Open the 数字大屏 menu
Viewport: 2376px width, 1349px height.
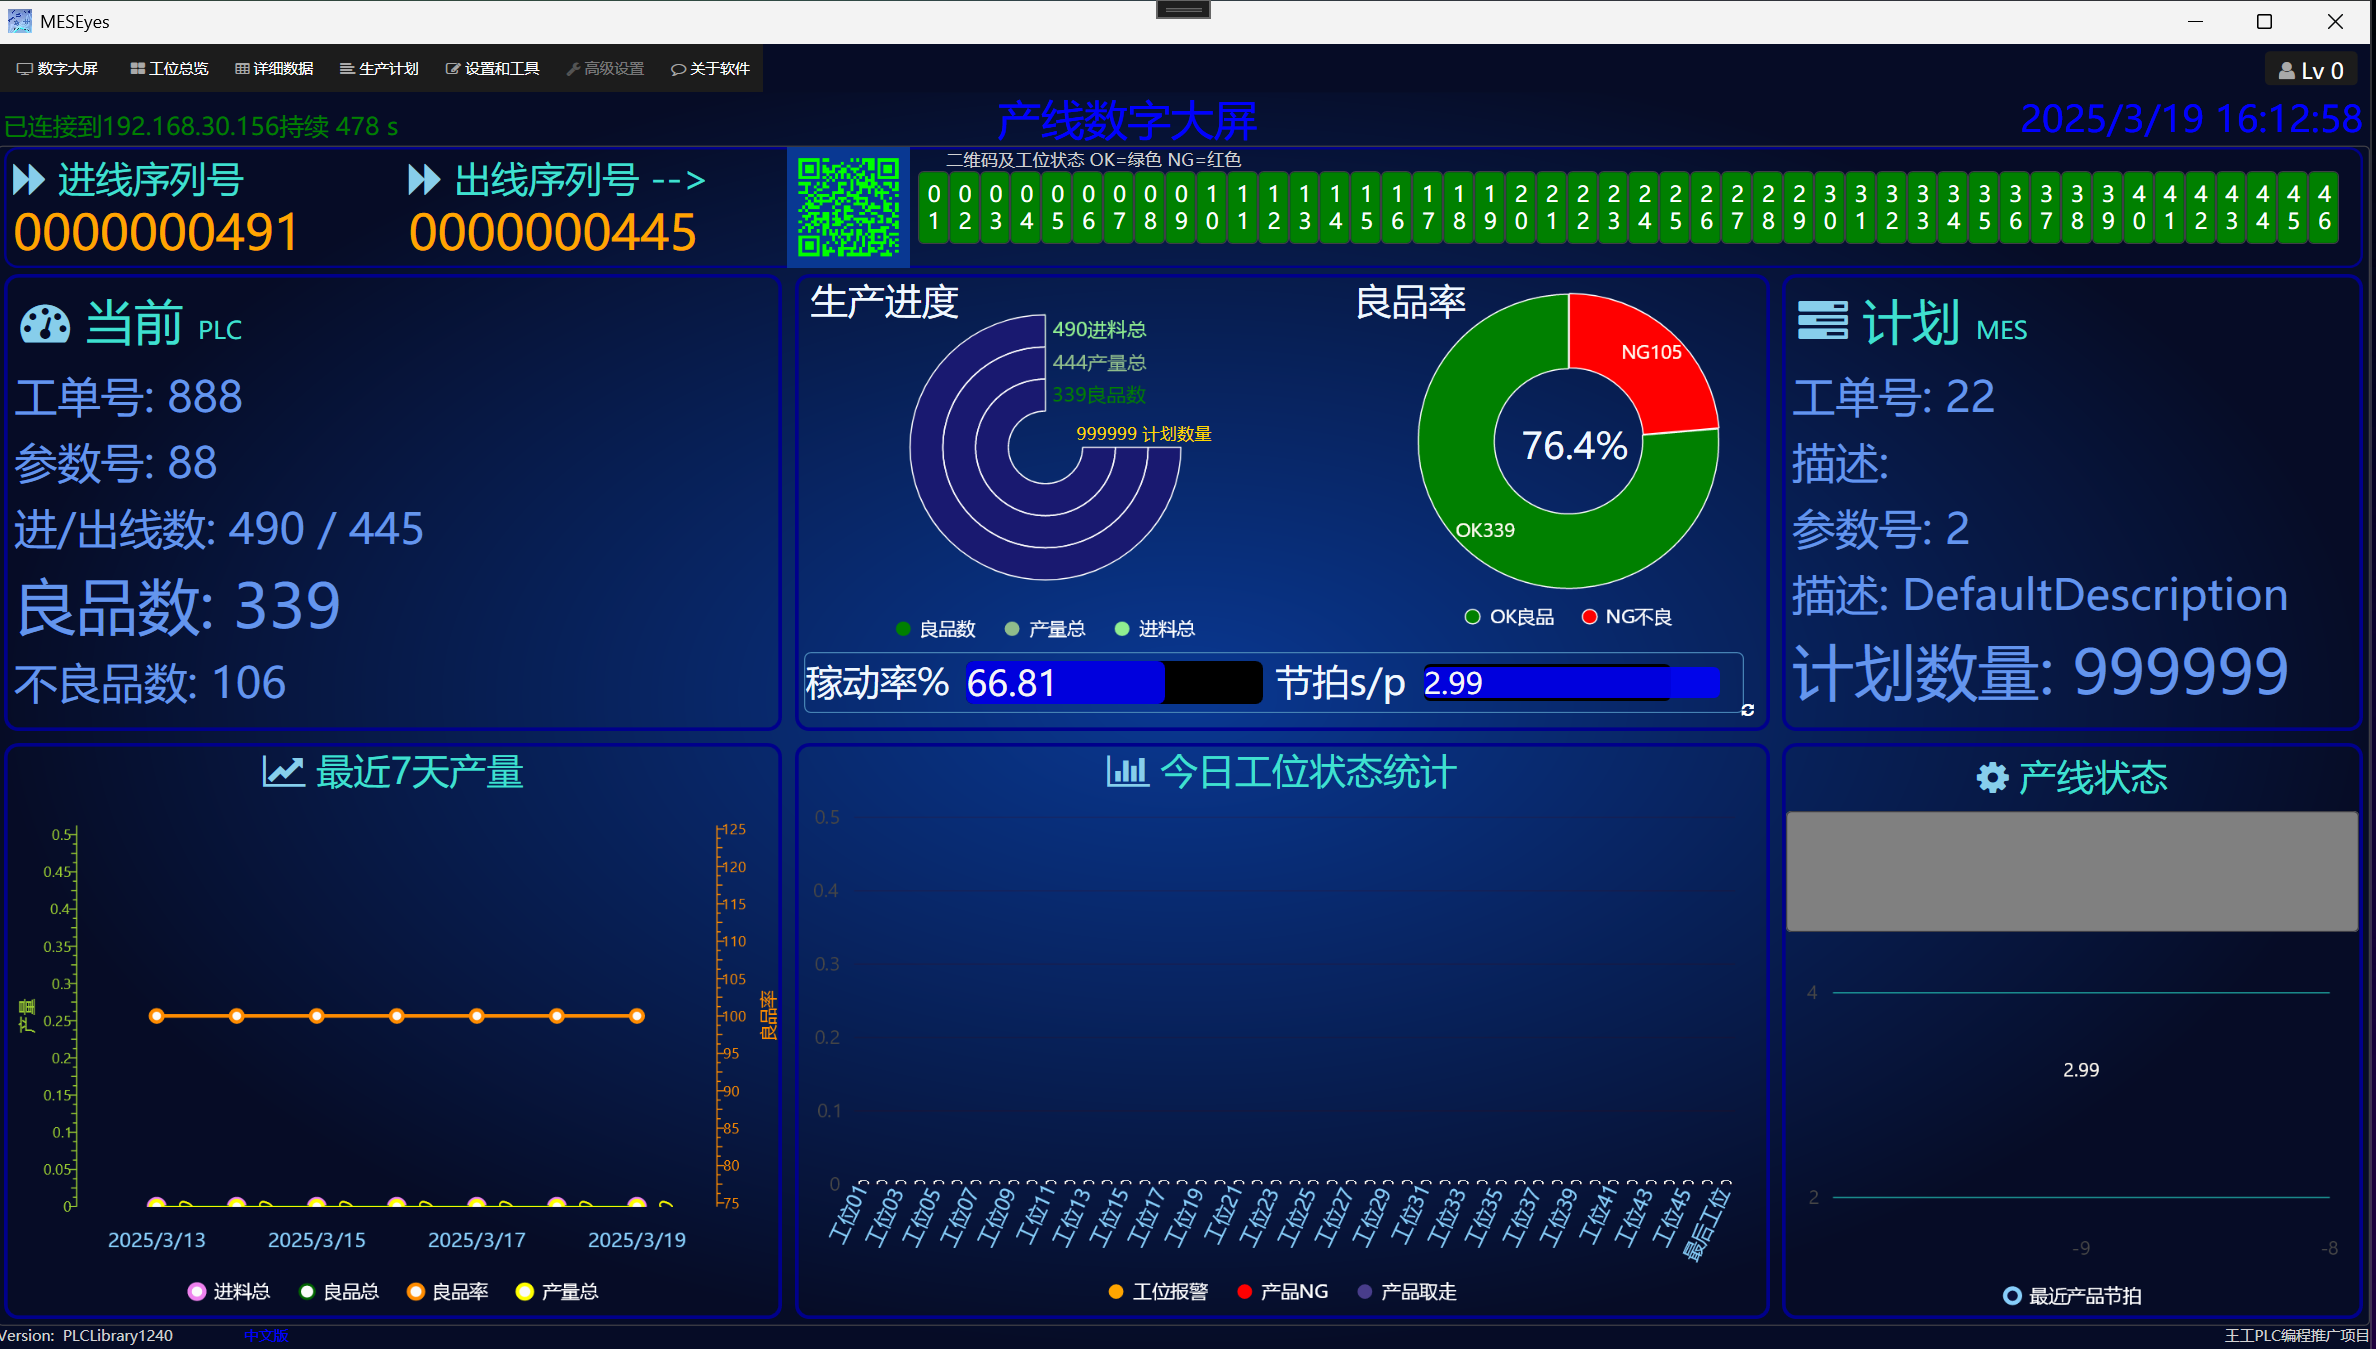58,69
